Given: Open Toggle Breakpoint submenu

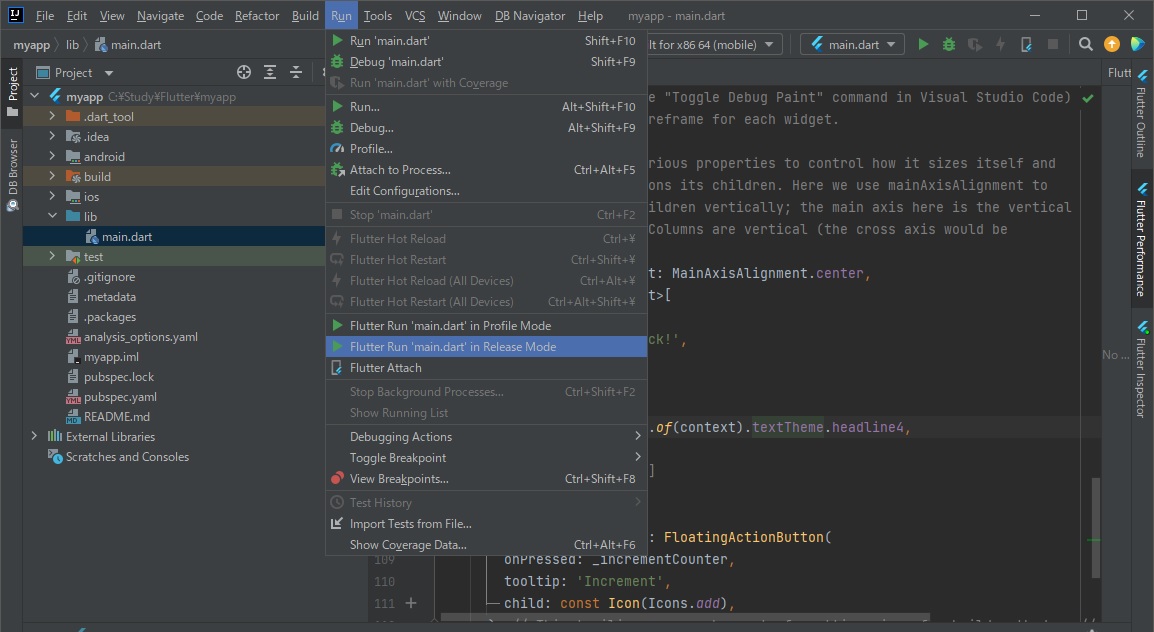Looking at the screenshot, I should point(486,458).
